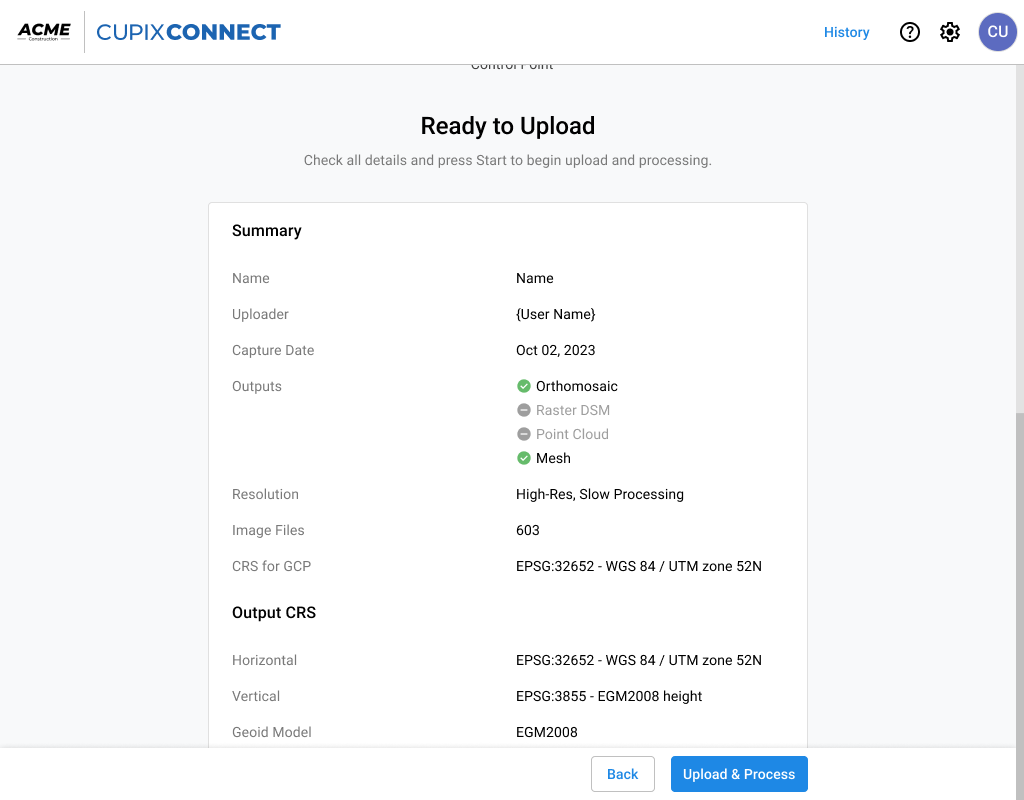Click the green check next to Orthomosaic
The height and width of the screenshot is (800, 1024).
point(523,386)
